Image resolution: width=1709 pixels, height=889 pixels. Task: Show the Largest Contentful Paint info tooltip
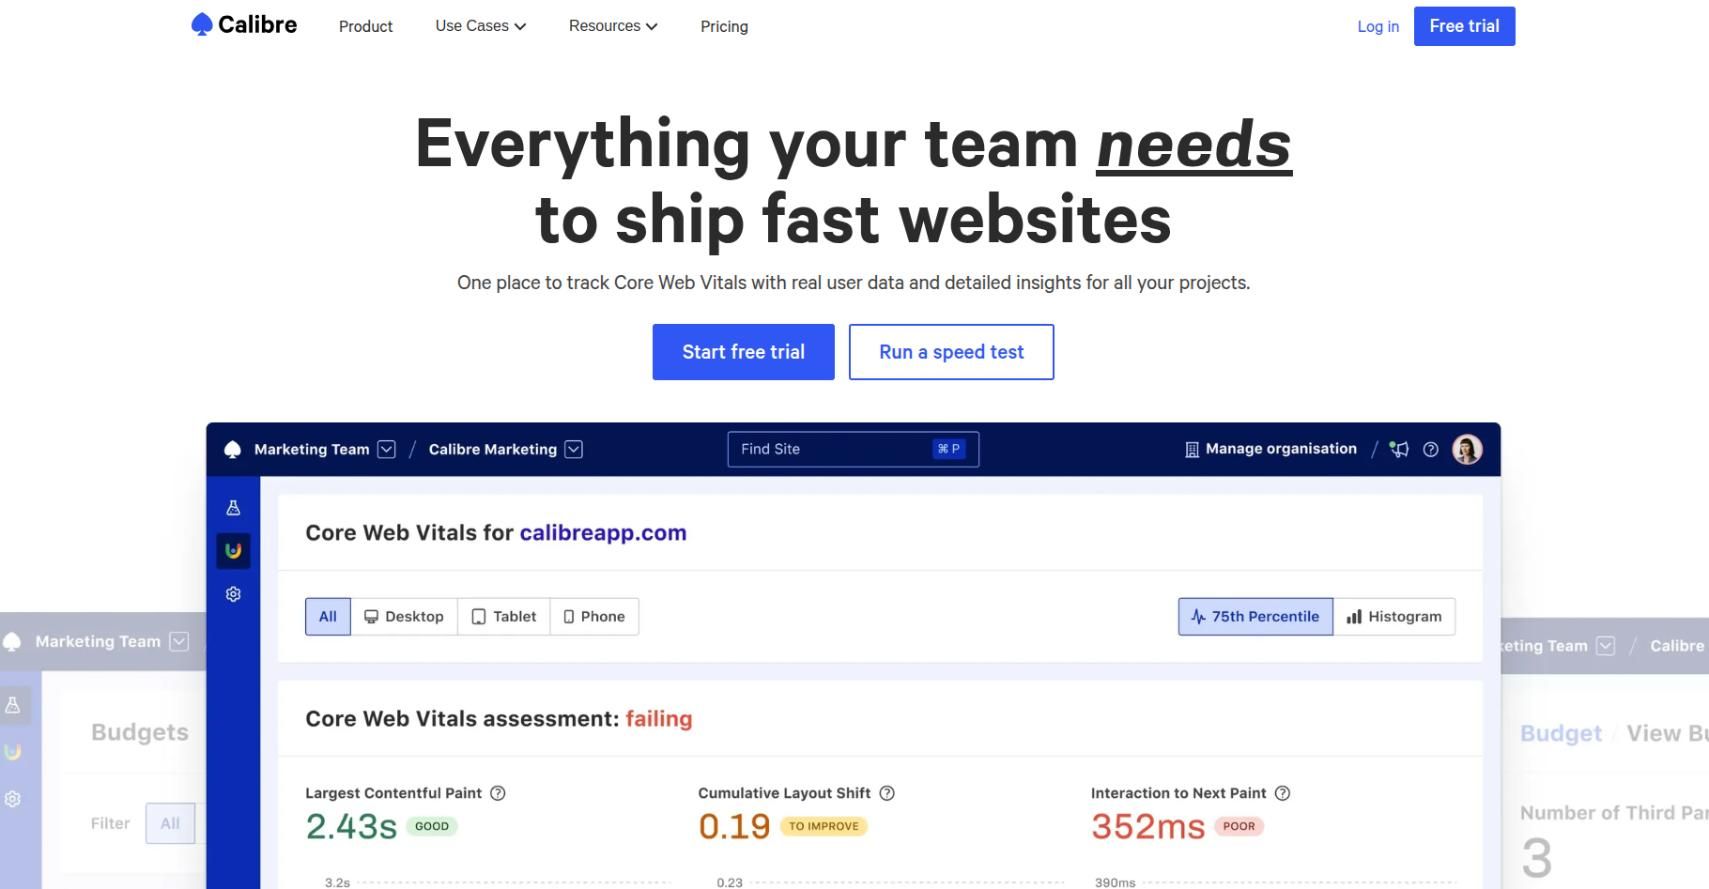pyautogui.click(x=498, y=793)
